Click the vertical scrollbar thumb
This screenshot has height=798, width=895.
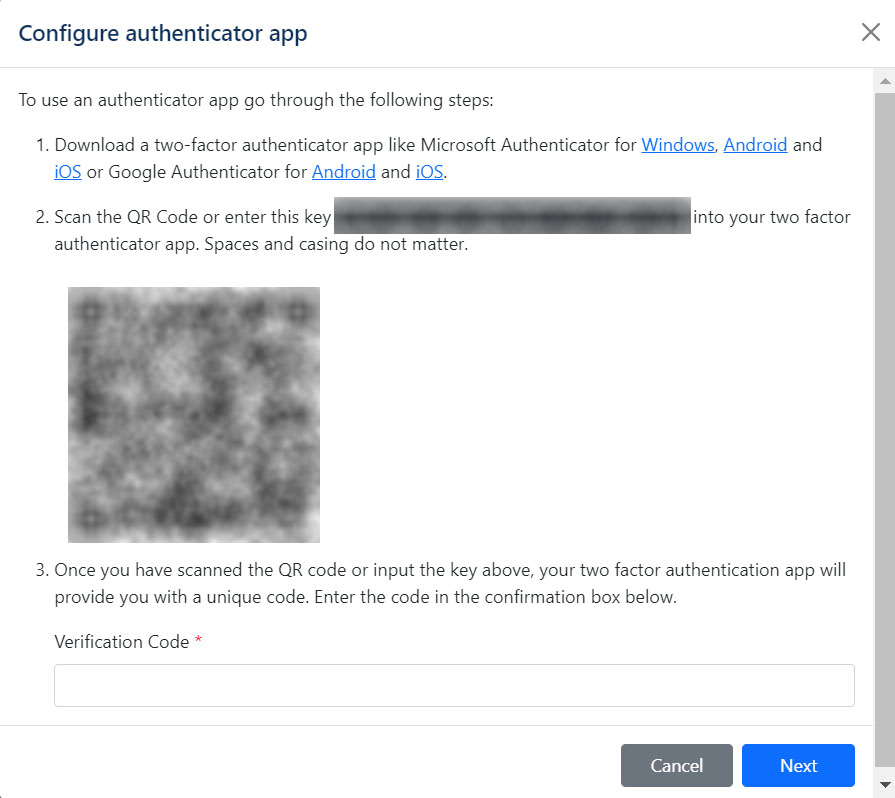tap(885, 431)
